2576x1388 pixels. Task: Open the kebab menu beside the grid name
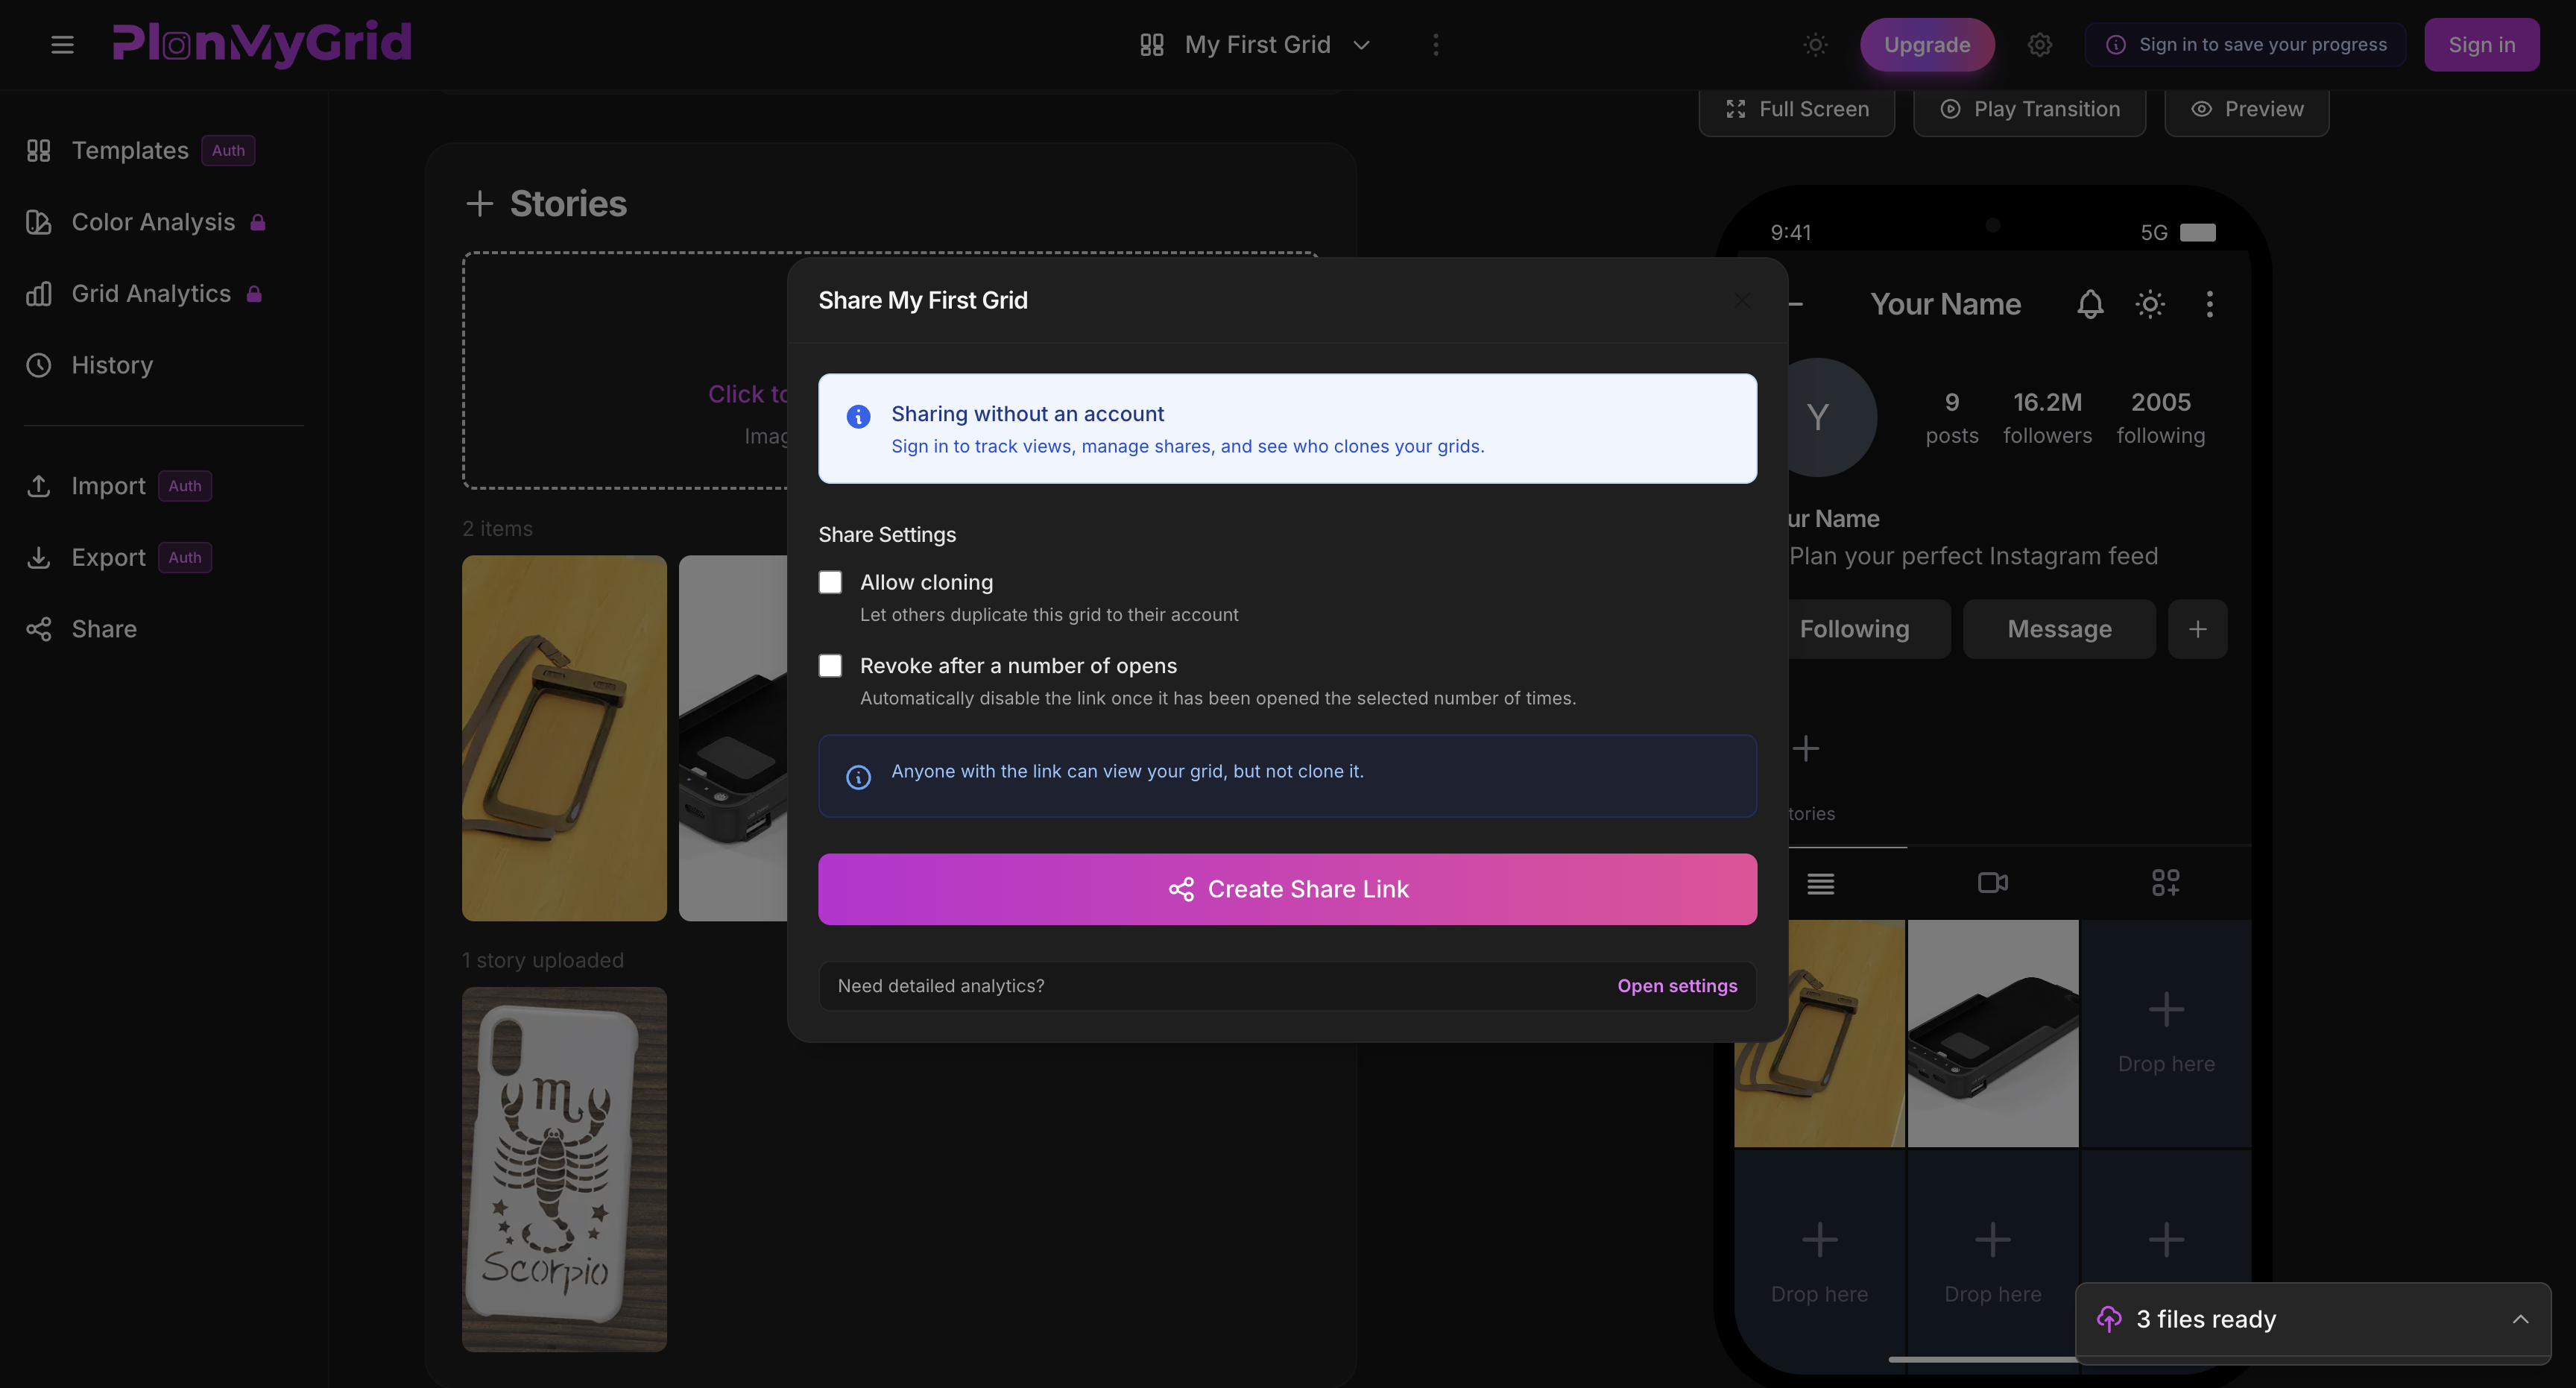[x=1435, y=44]
